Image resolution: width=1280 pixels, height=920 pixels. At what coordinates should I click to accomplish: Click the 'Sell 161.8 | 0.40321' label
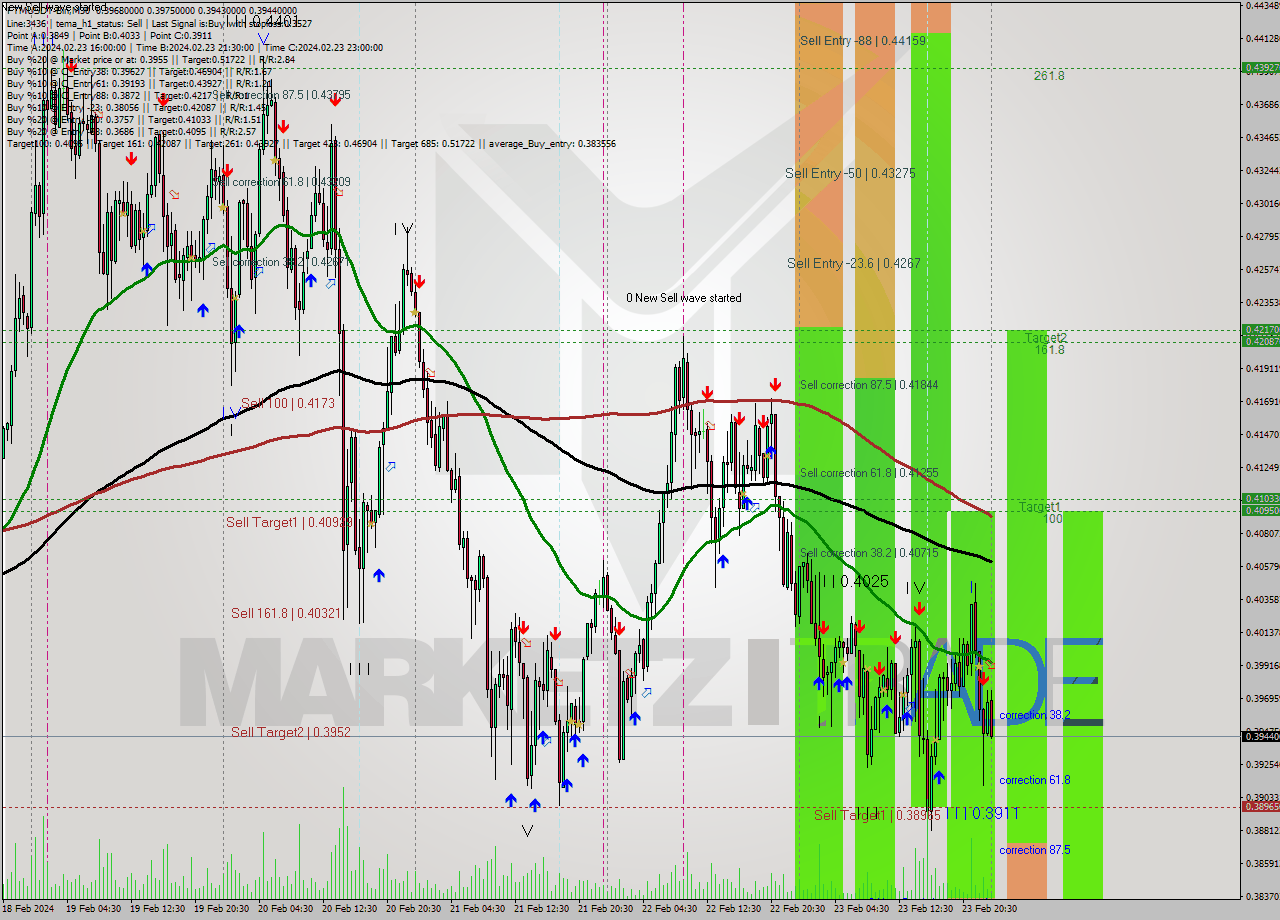tap(286, 613)
